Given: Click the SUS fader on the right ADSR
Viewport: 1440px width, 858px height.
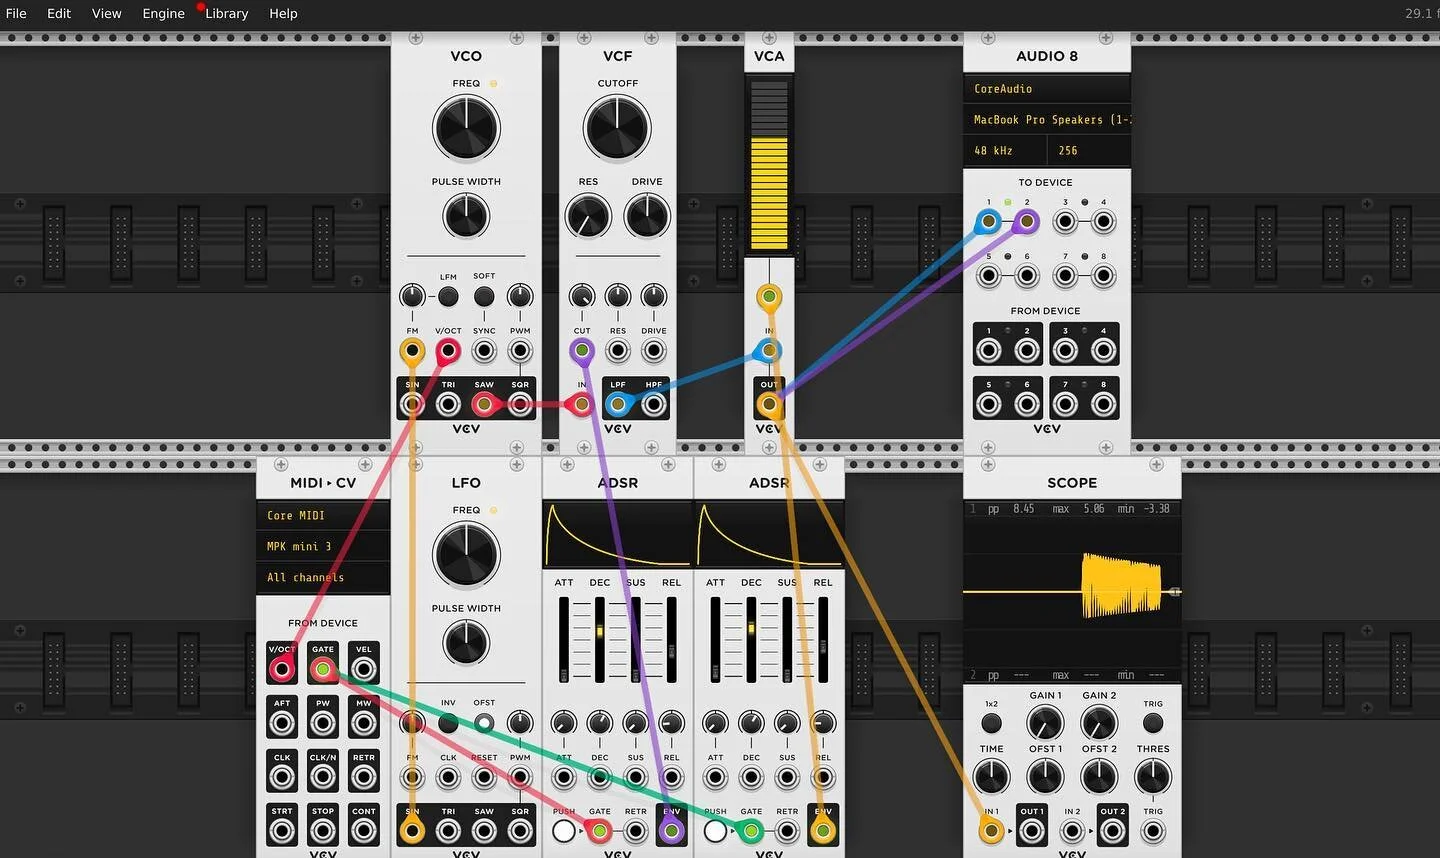Looking at the screenshot, I should pos(786,640).
